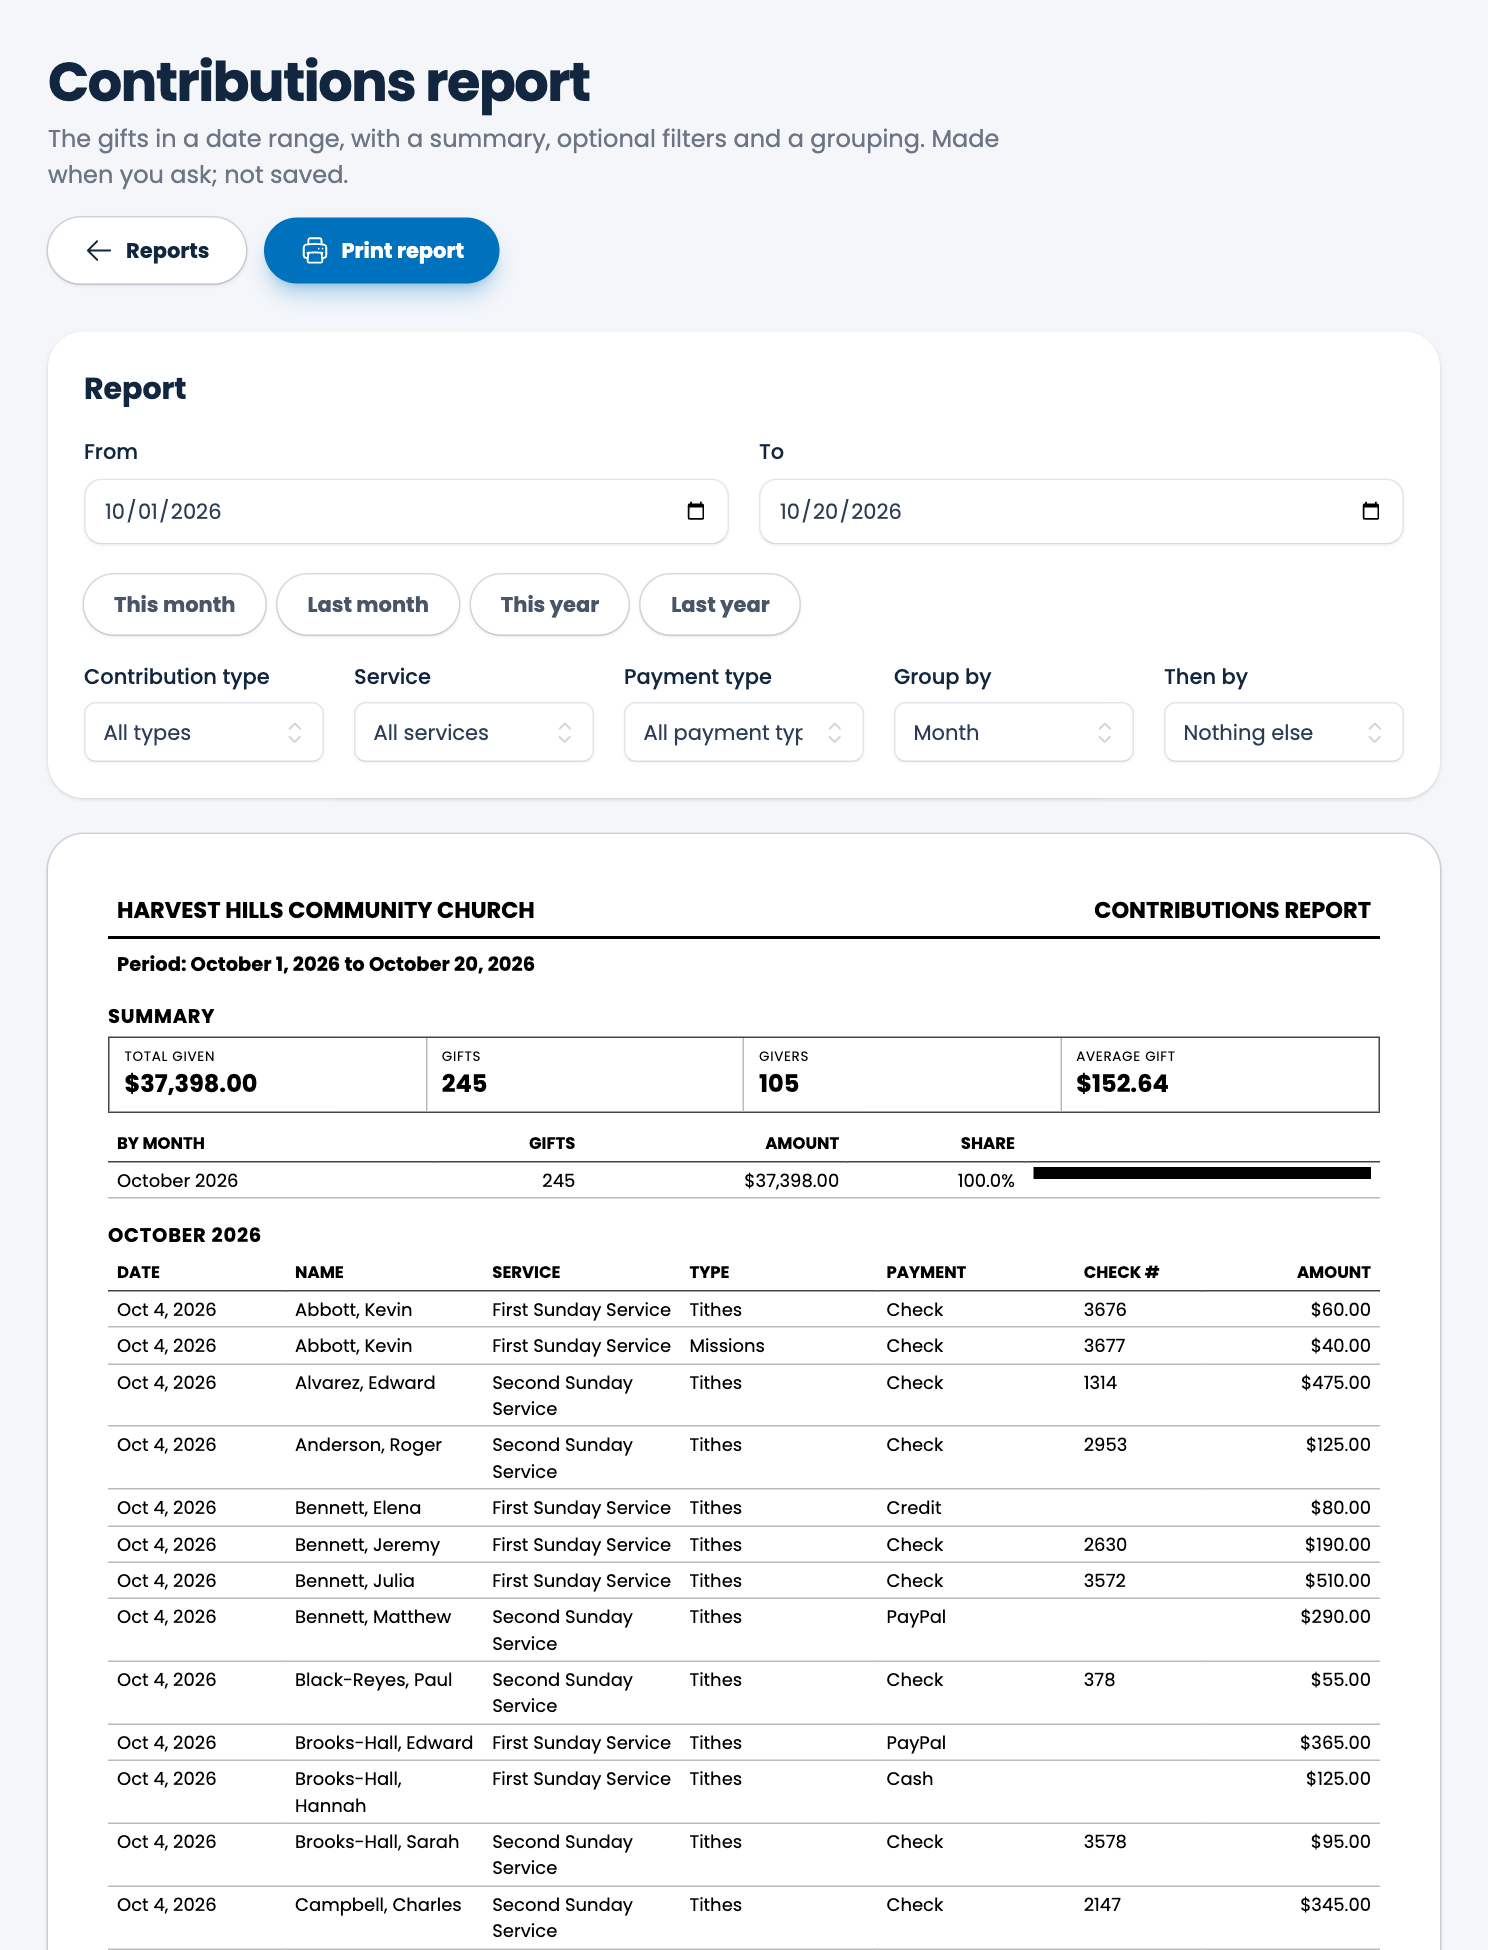Viewport: 1488px width, 1950px height.
Task: Expand the Payment type dropdown
Action: (744, 732)
